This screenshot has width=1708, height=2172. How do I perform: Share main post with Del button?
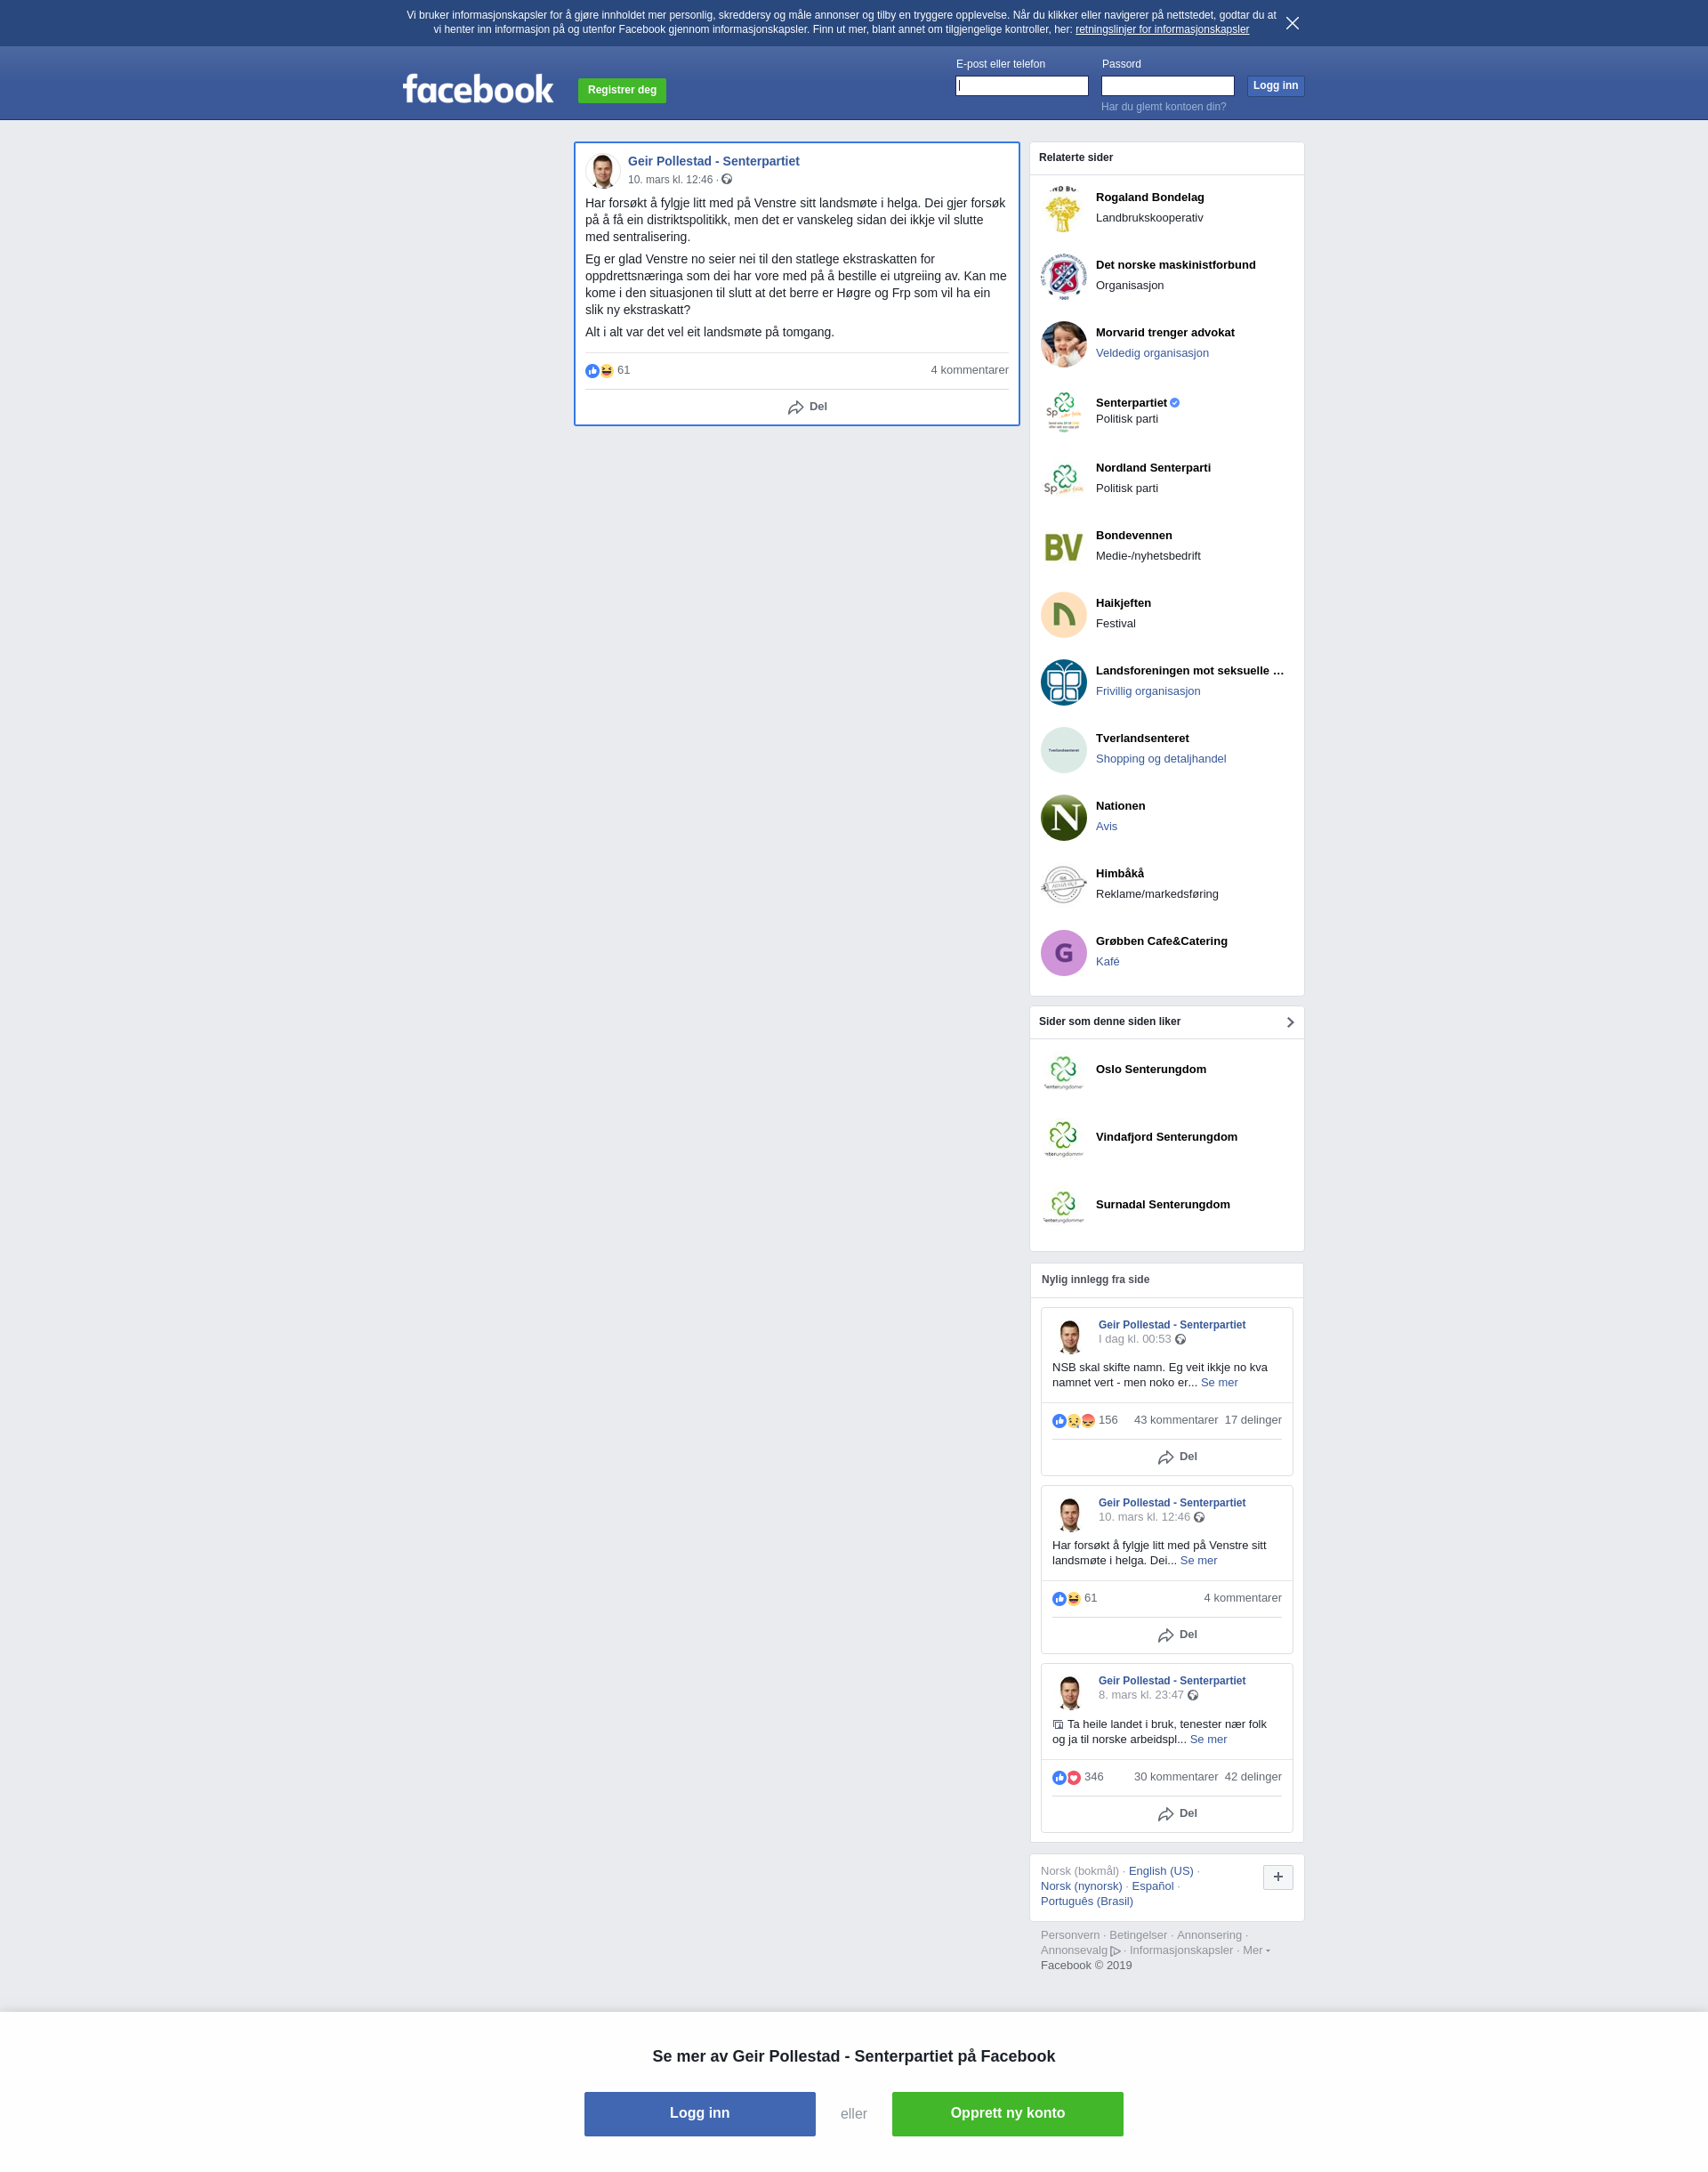click(807, 407)
